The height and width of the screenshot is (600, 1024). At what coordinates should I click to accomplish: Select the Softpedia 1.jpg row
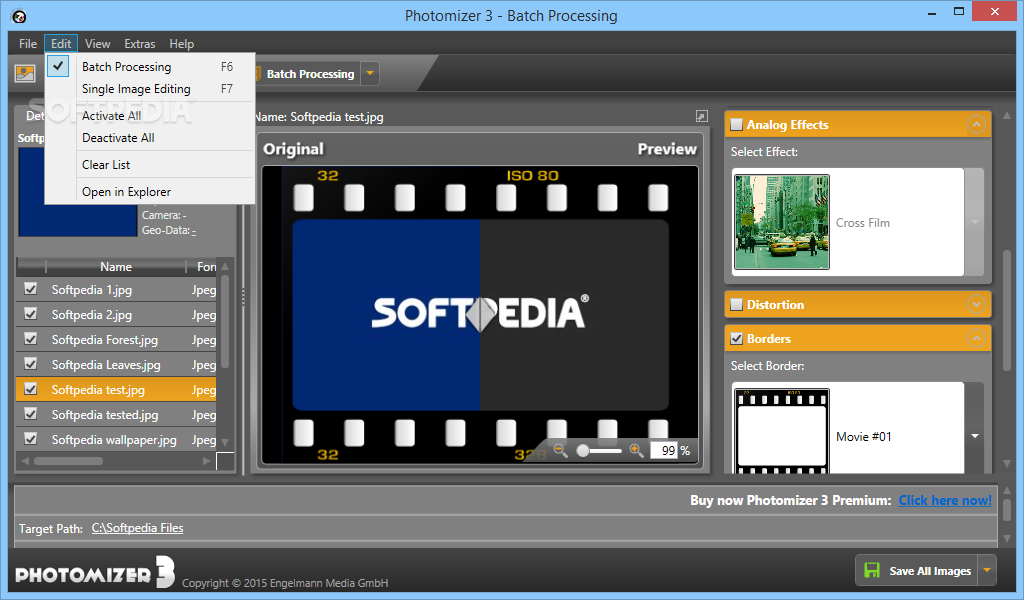pos(116,289)
